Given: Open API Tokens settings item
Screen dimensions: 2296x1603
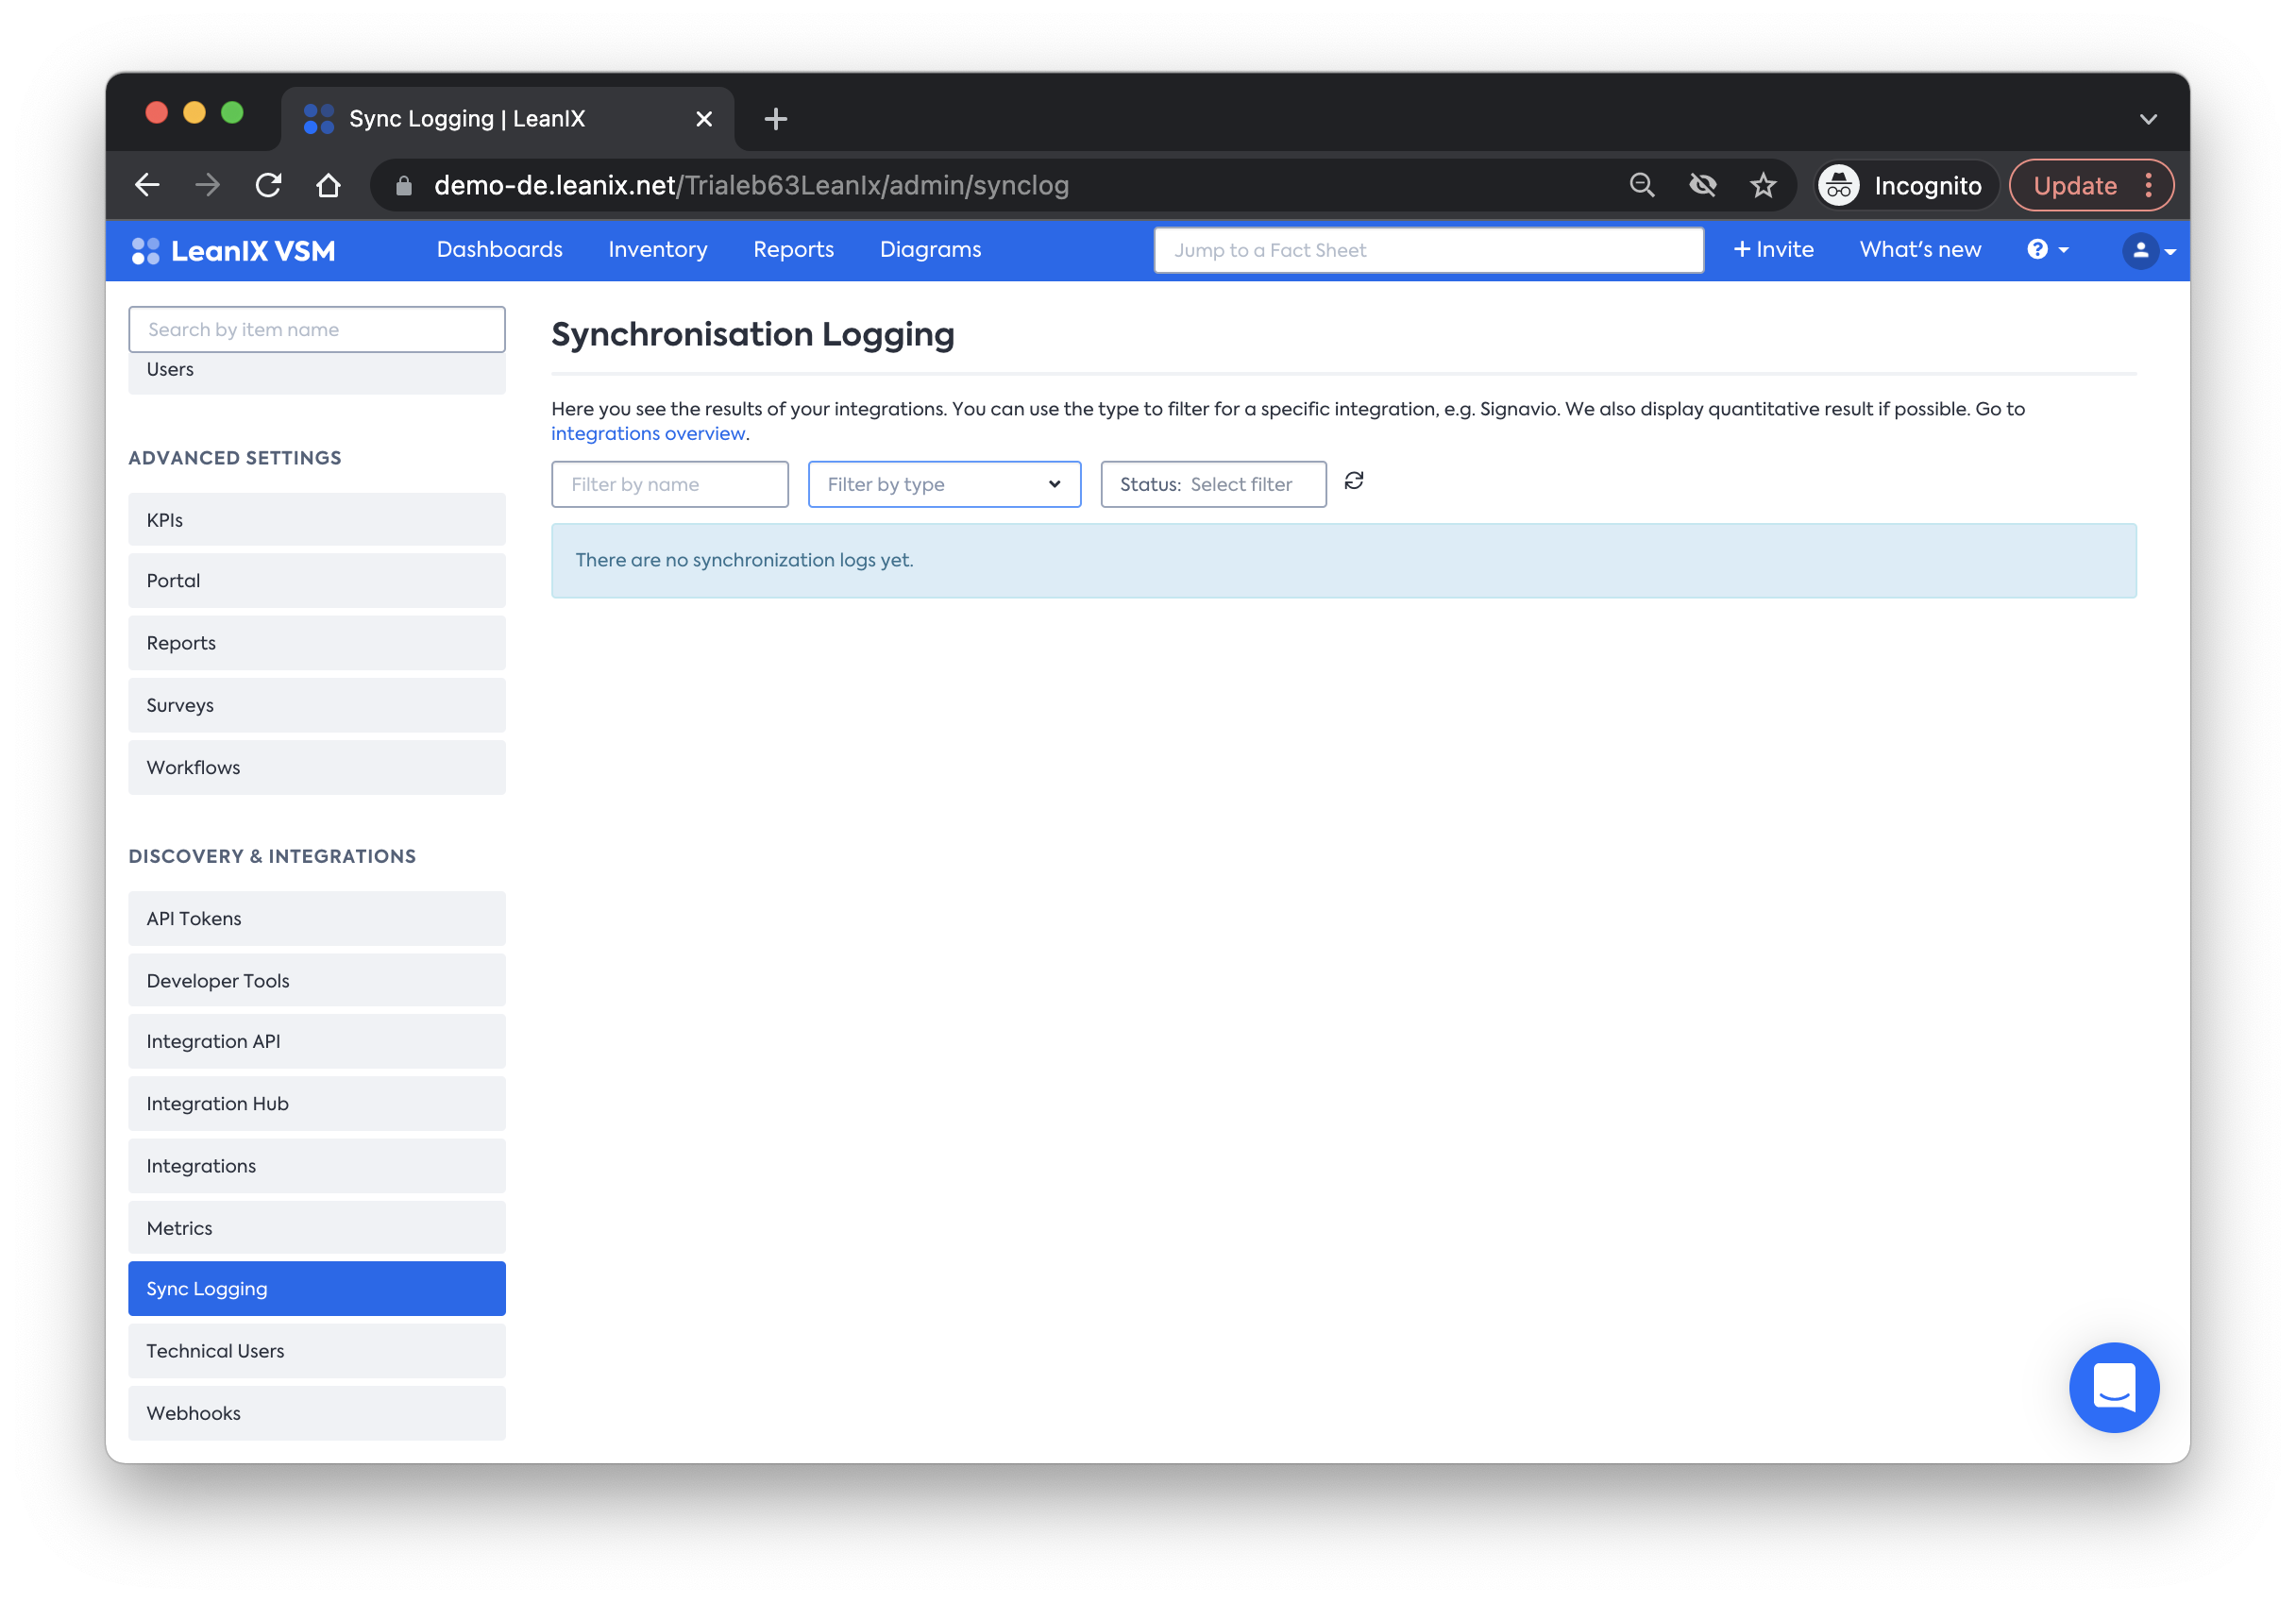Looking at the screenshot, I should (316, 918).
